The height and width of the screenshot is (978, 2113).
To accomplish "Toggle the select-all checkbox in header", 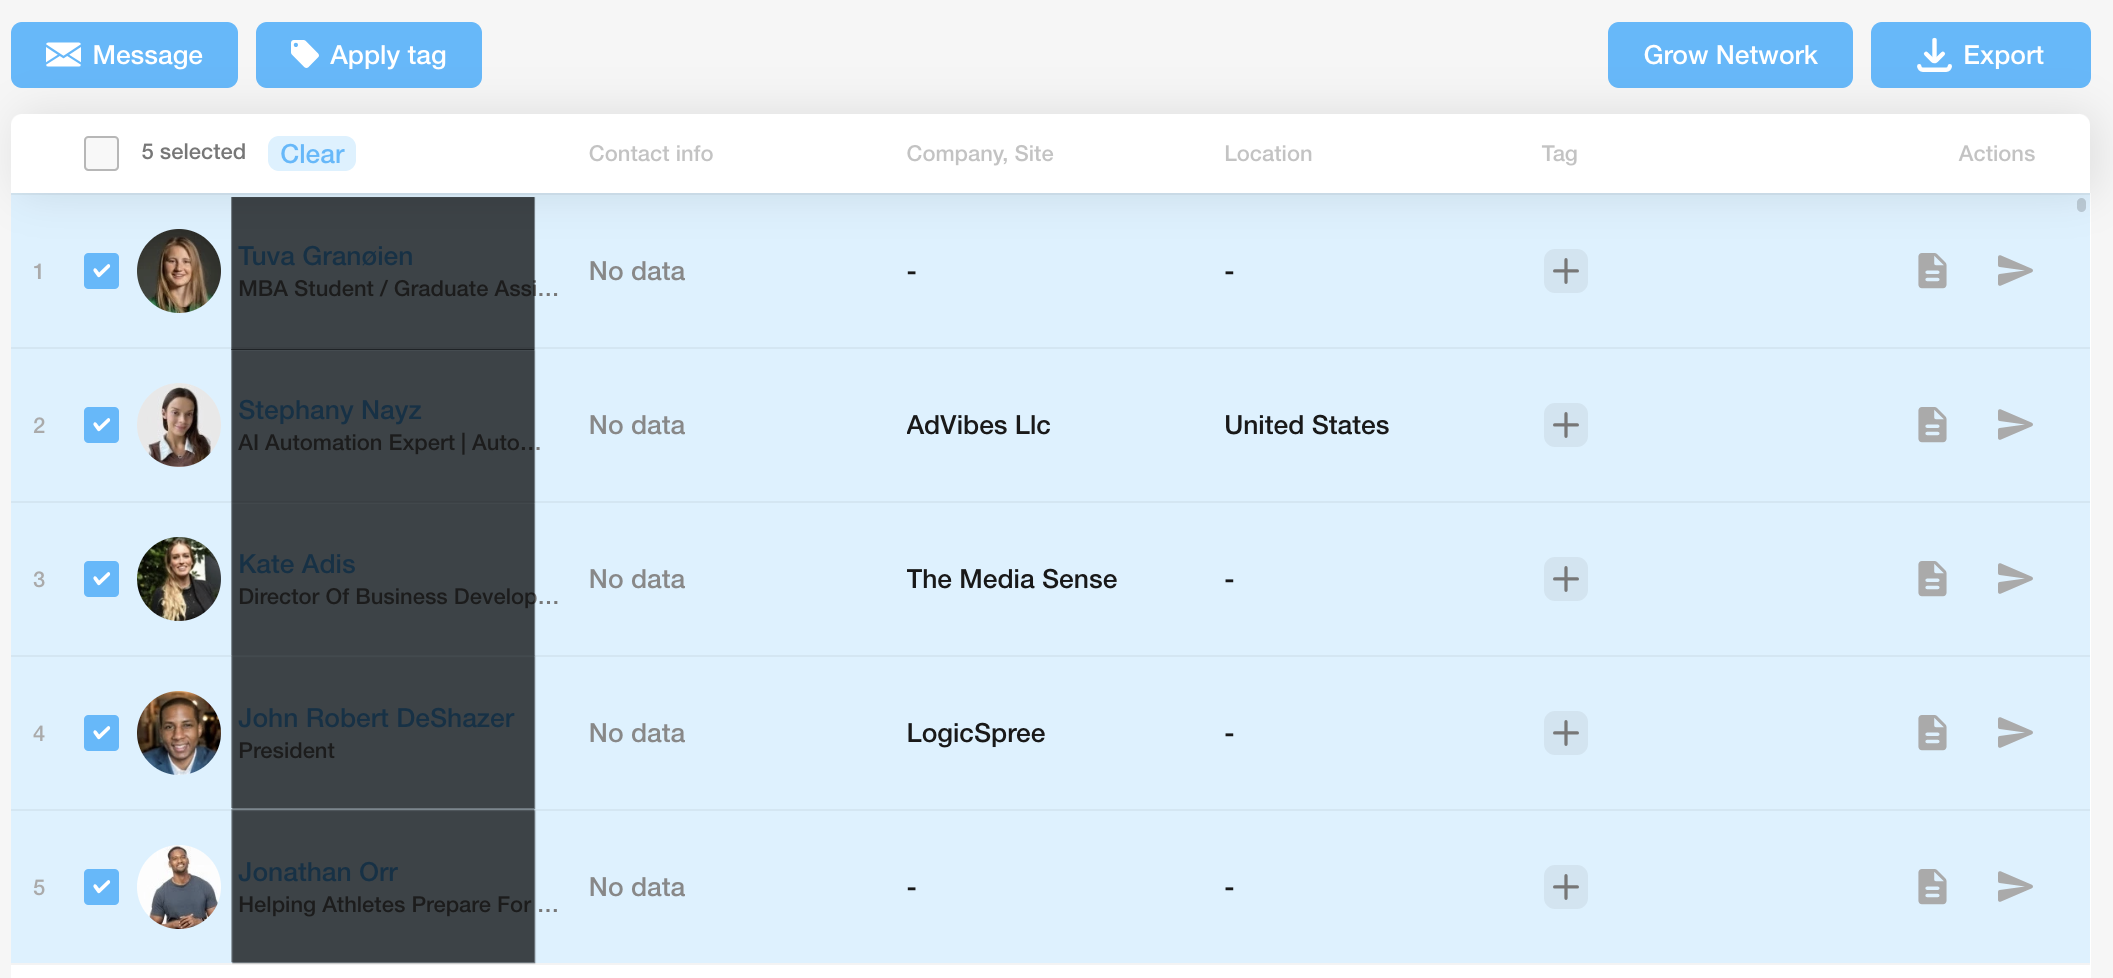I will point(101,153).
